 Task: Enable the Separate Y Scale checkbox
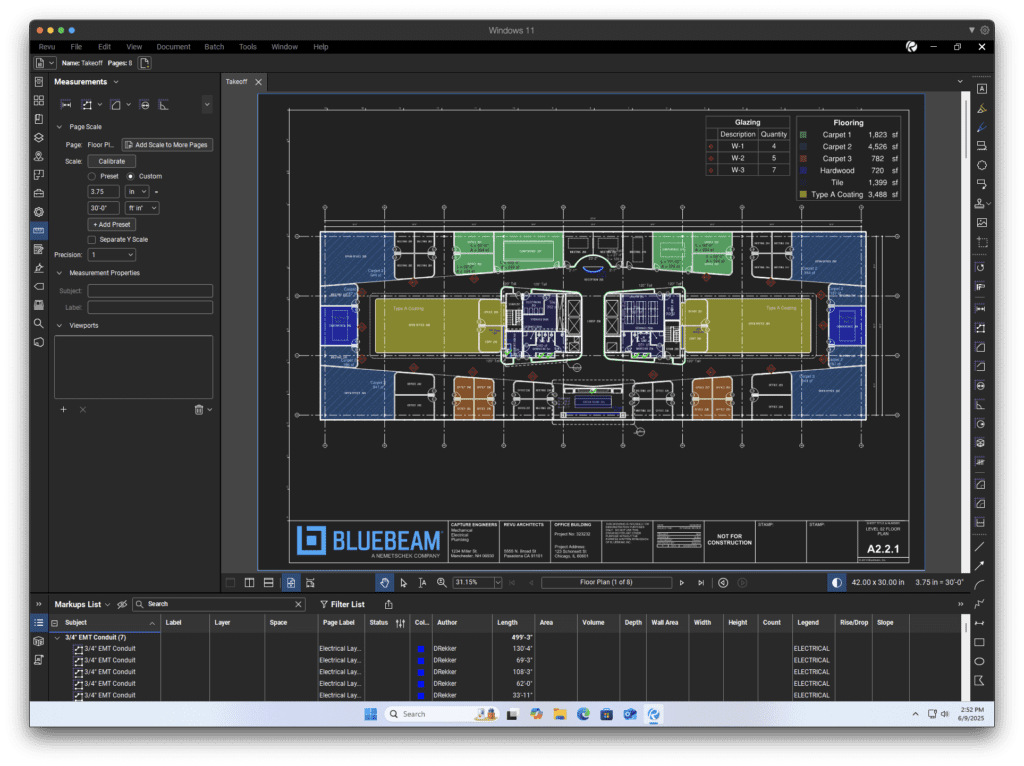coord(92,239)
